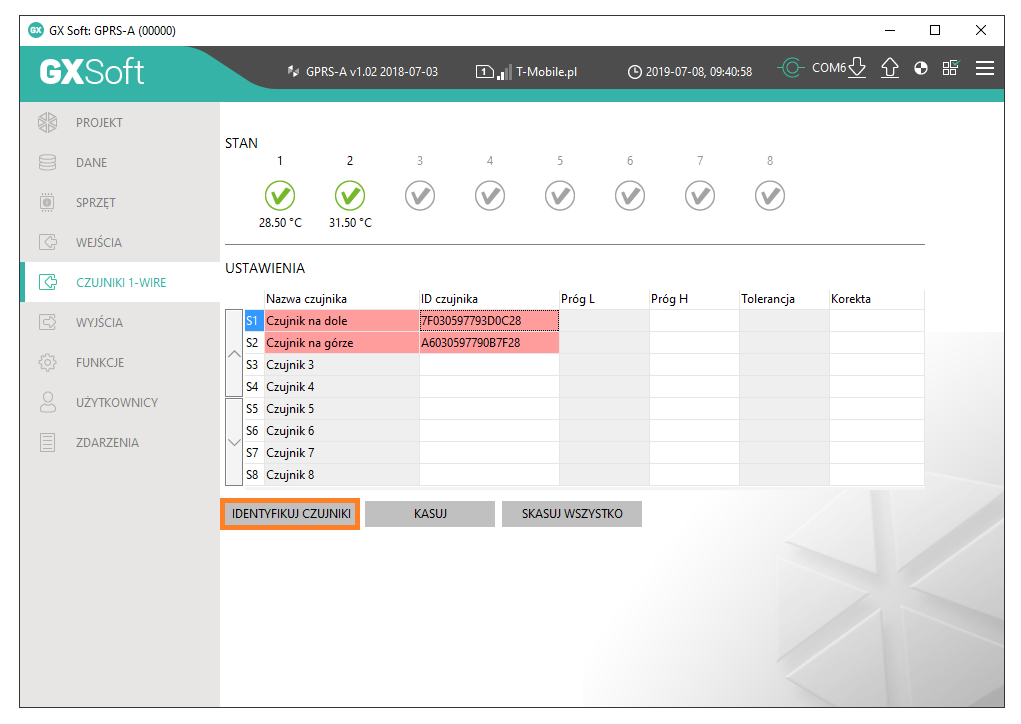Click the download arrow icon in header

click(857, 68)
